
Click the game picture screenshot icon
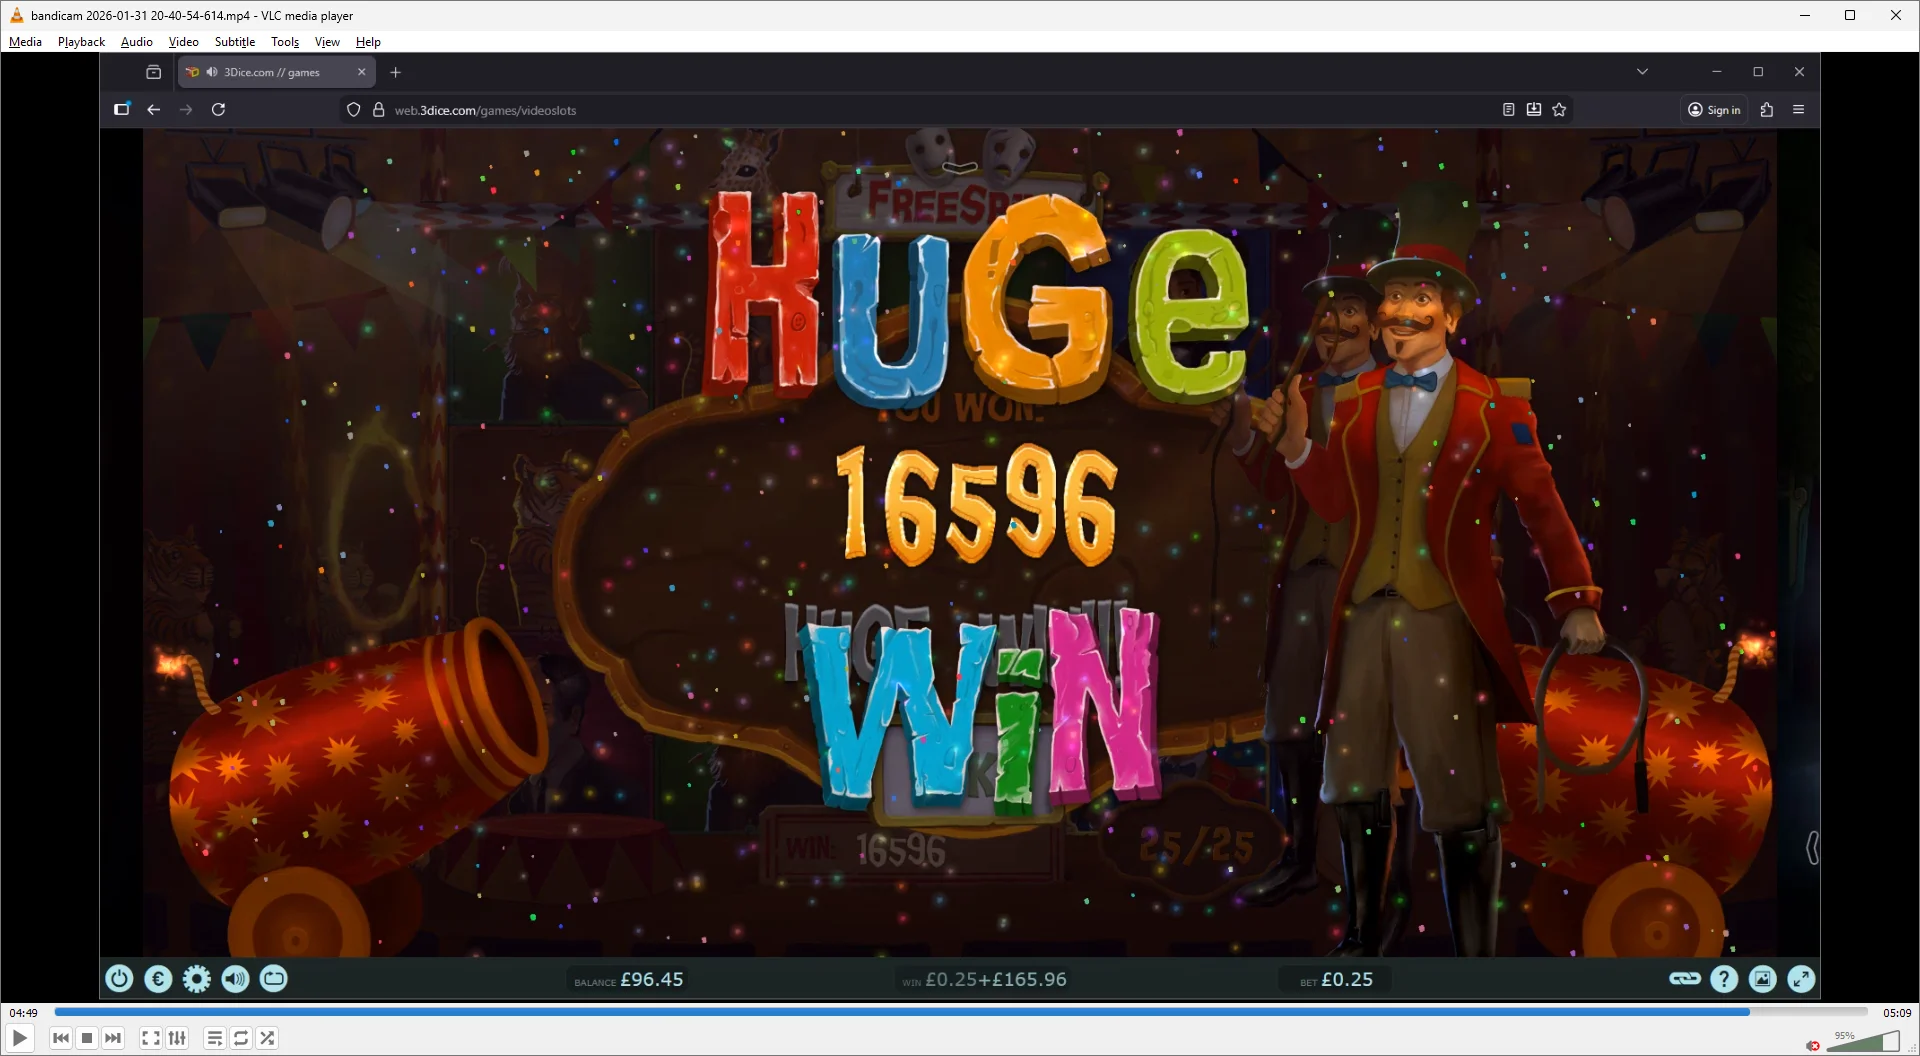[x=1763, y=979]
